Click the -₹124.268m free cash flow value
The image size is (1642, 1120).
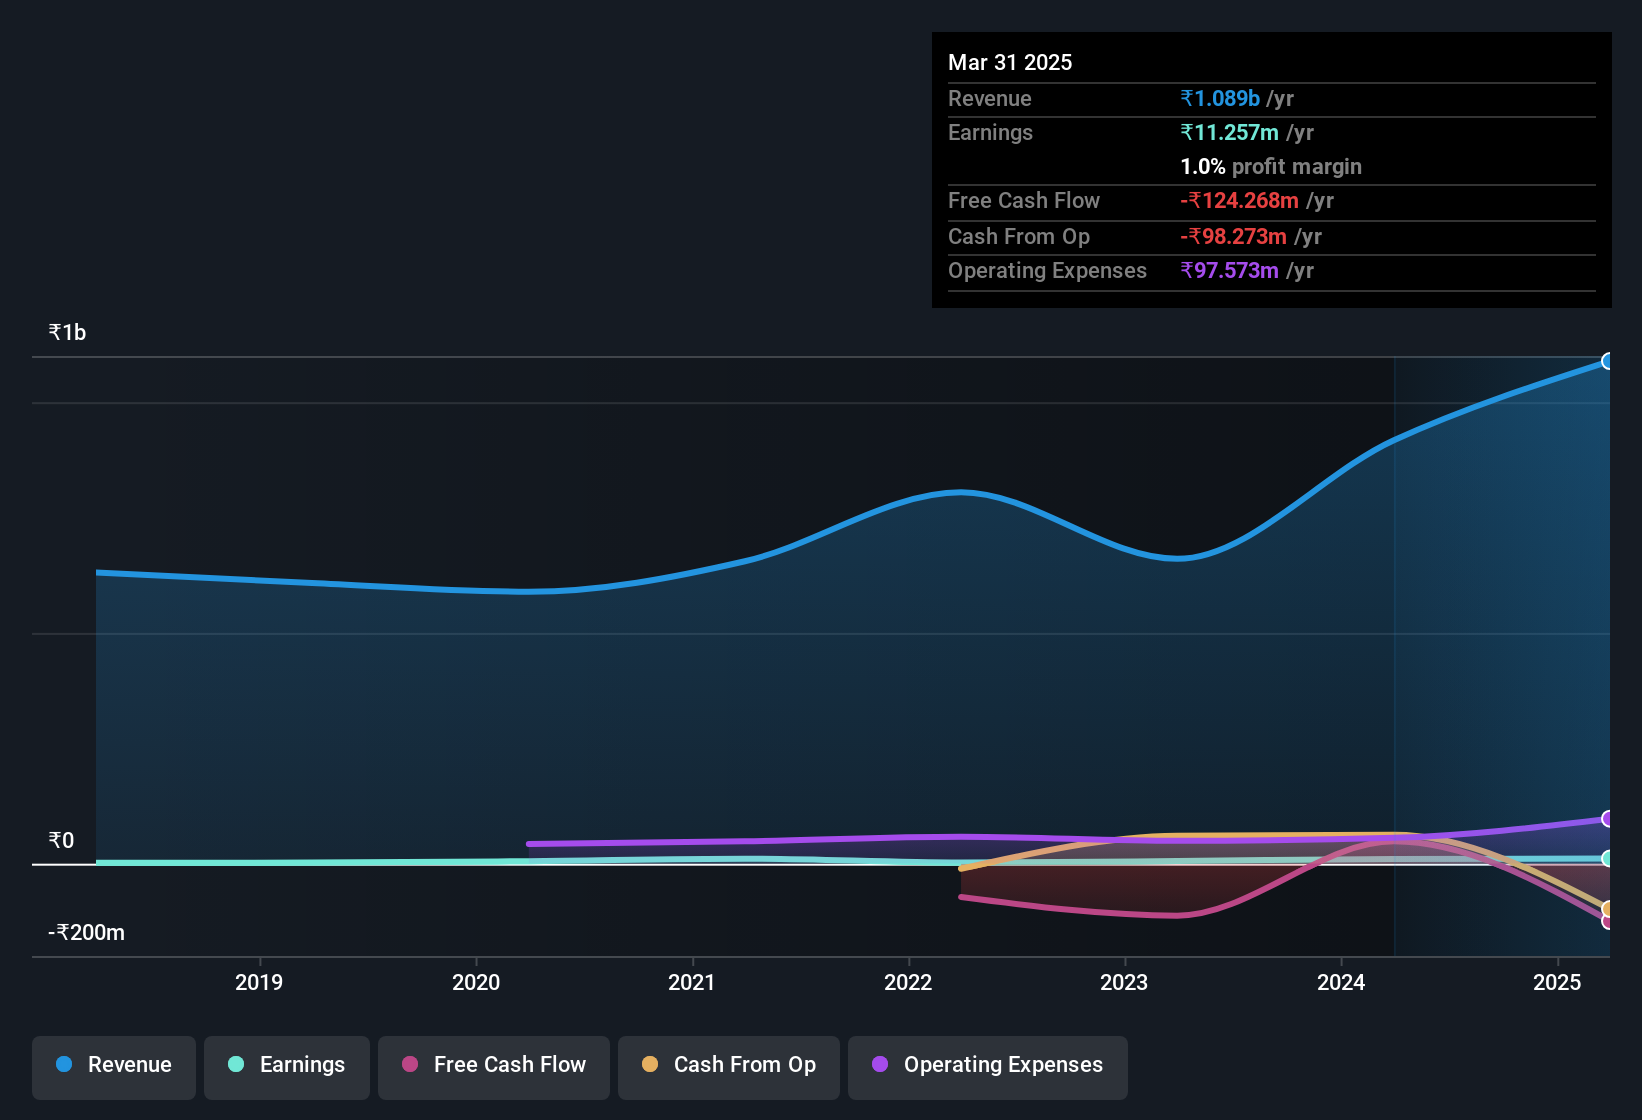click(x=1239, y=200)
